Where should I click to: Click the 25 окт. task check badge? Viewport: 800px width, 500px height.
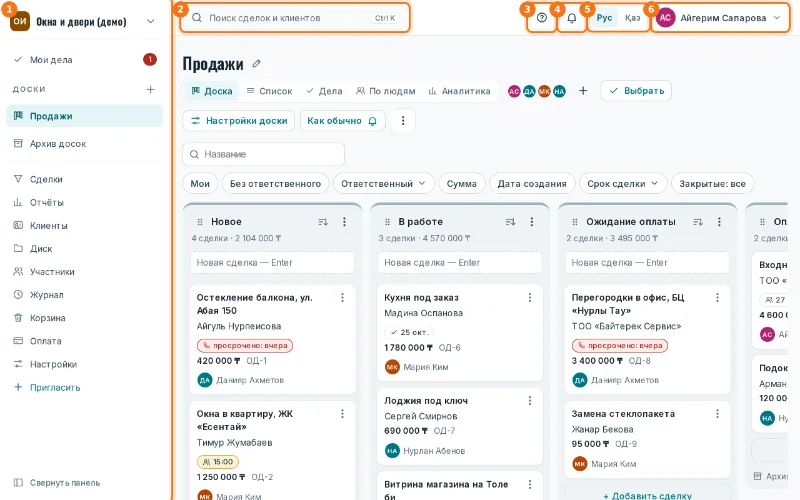click(409, 332)
